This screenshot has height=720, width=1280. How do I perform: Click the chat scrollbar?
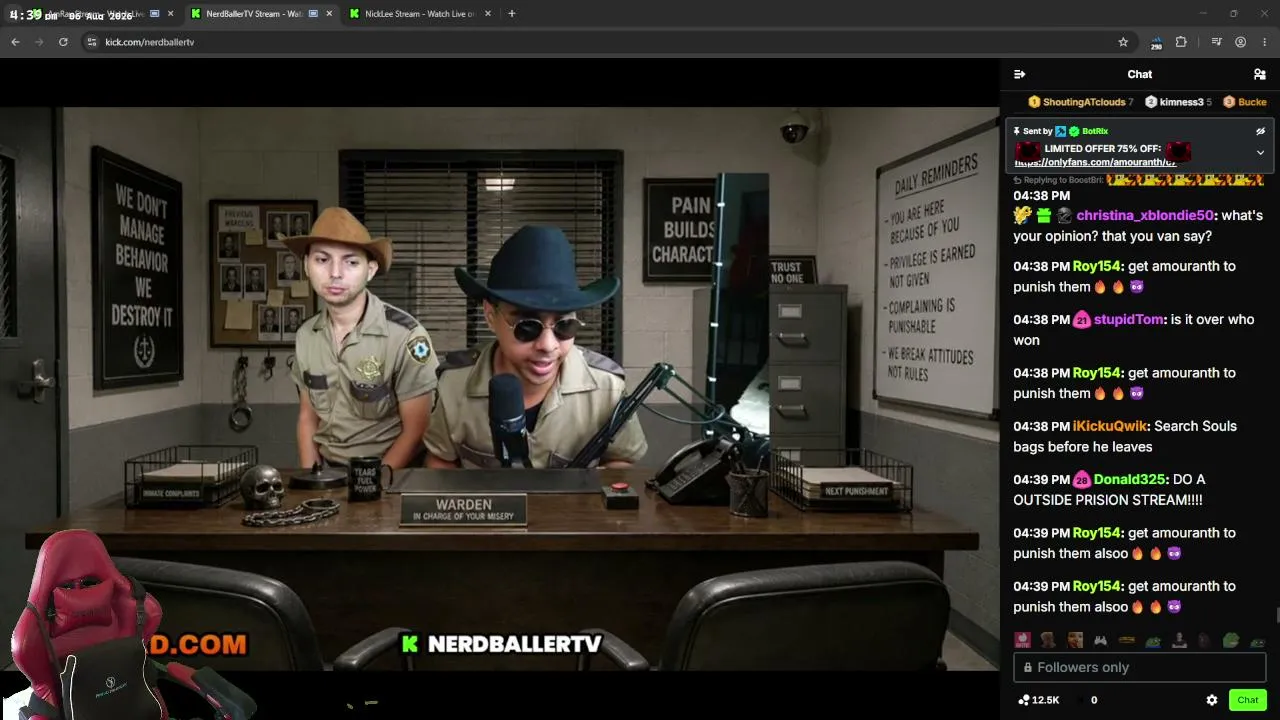[1277, 616]
